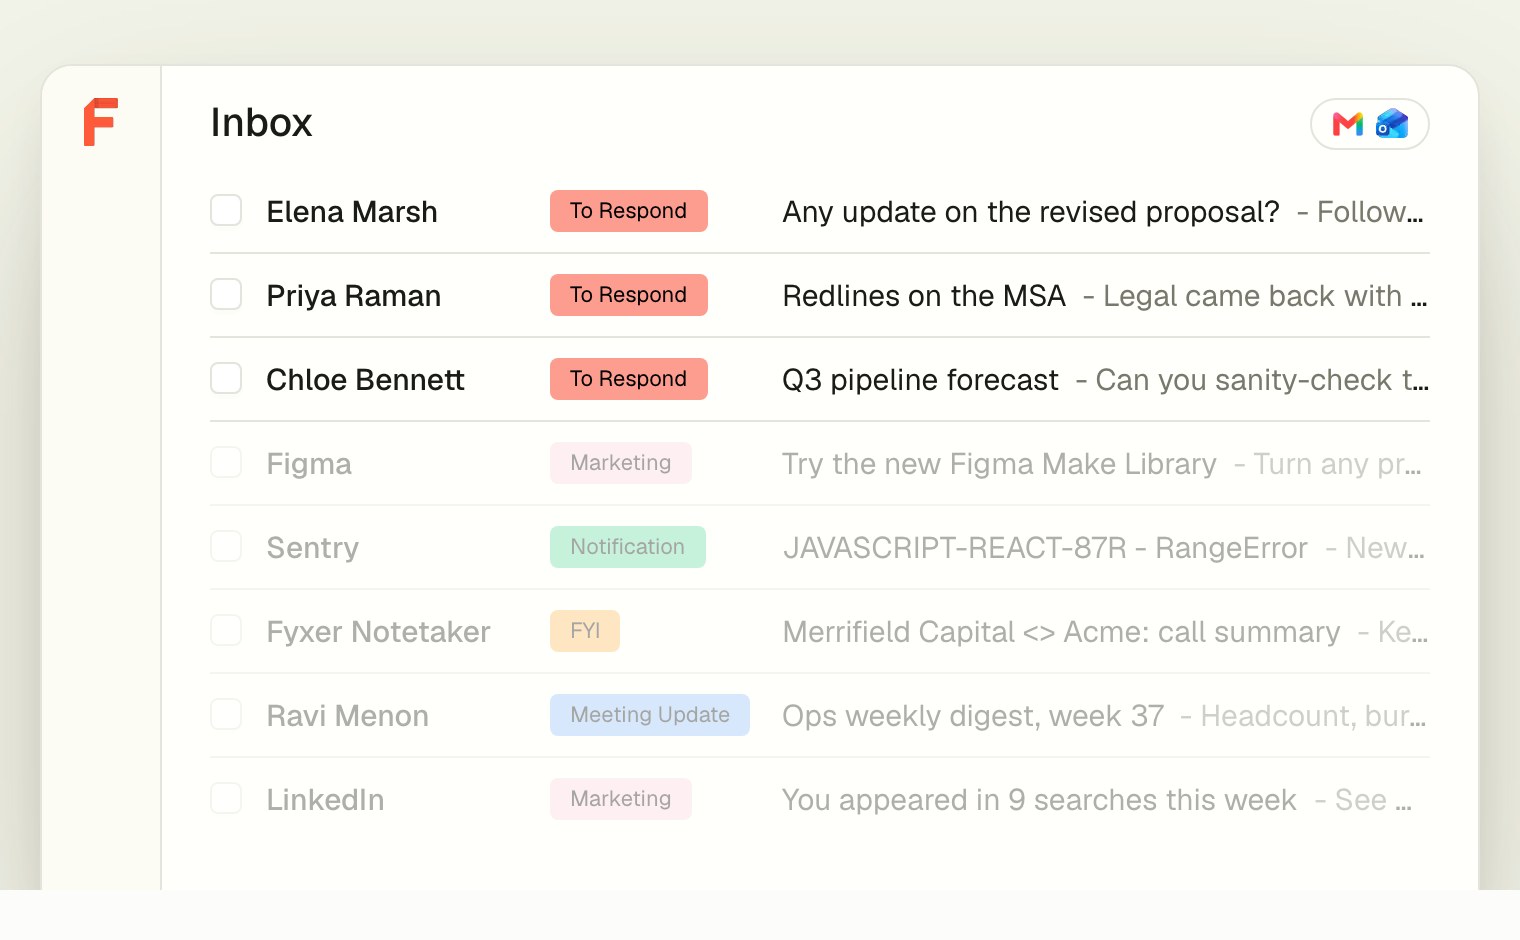Click sender name Ravi Menon
Viewport: 1520px width, 940px height.
point(348,716)
